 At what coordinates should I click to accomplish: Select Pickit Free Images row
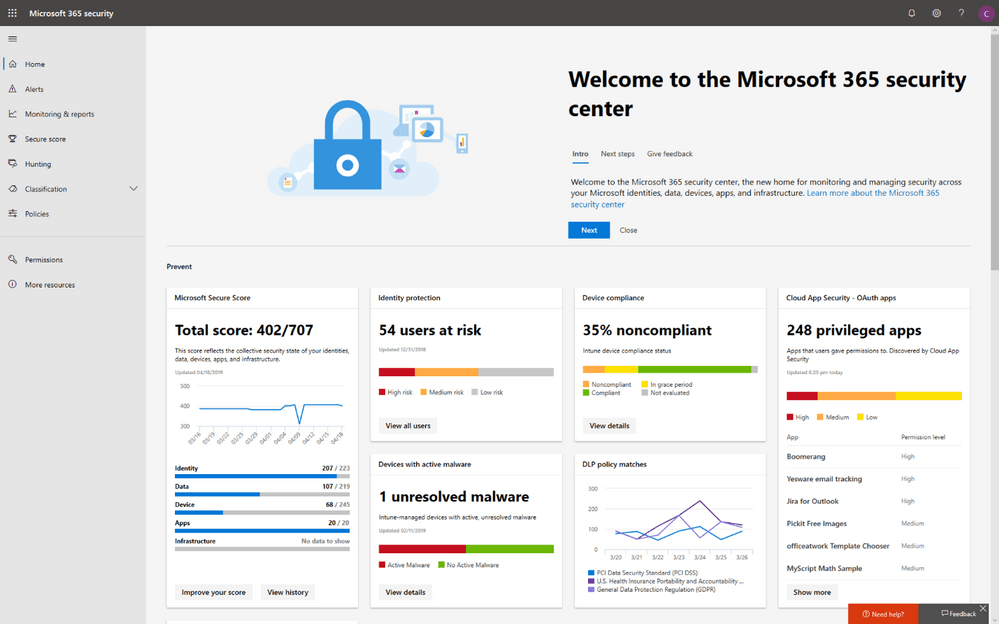(874, 523)
